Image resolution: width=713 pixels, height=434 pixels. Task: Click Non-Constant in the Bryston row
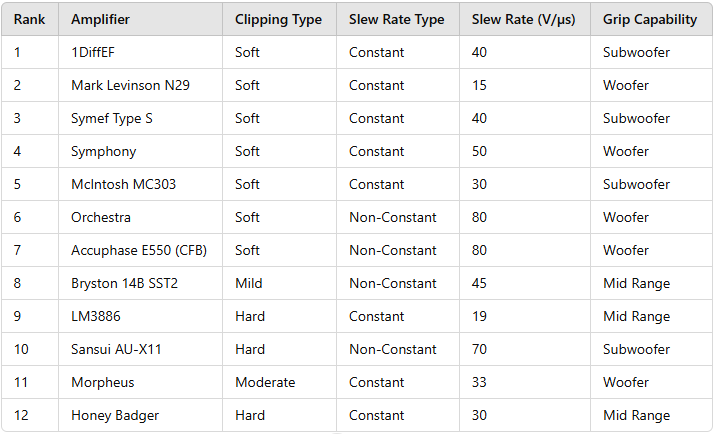(393, 283)
